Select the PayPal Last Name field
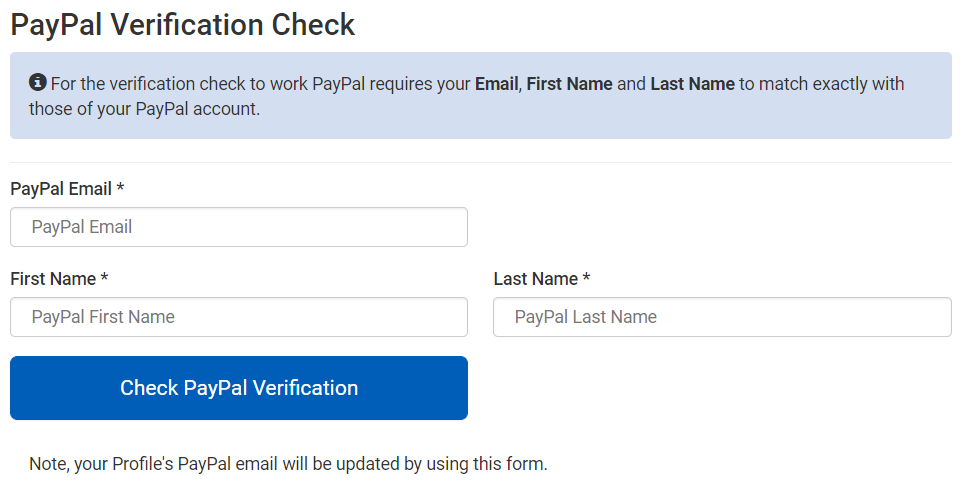Viewport: 964px width, 490px height. pos(722,317)
